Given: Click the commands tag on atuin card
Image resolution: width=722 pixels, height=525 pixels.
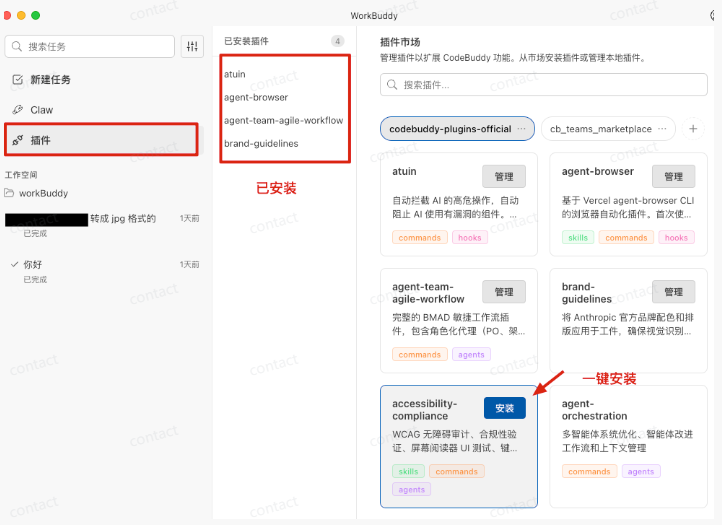Looking at the screenshot, I should tap(419, 238).
